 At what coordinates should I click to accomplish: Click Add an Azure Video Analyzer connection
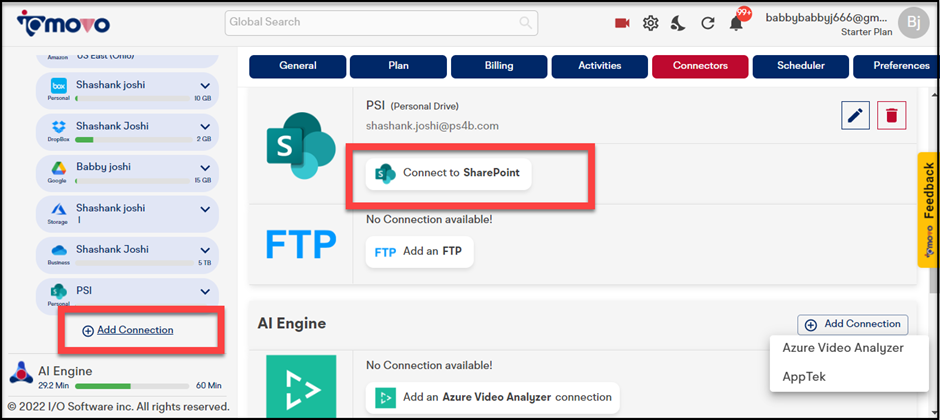tap(493, 397)
